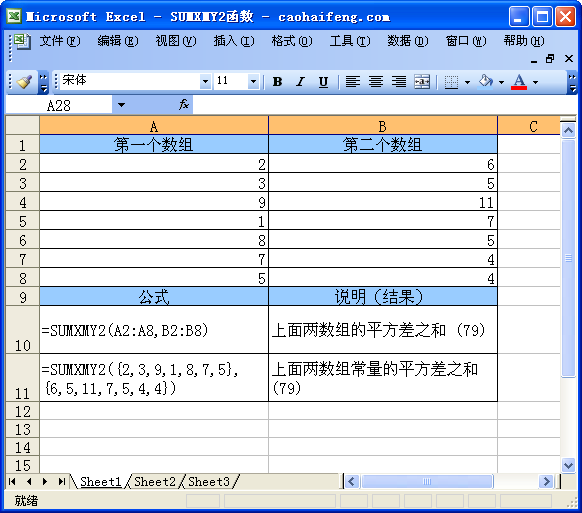Select cell B4 containing 11
This screenshot has height=513, width=582.
[x=383, y=202]
